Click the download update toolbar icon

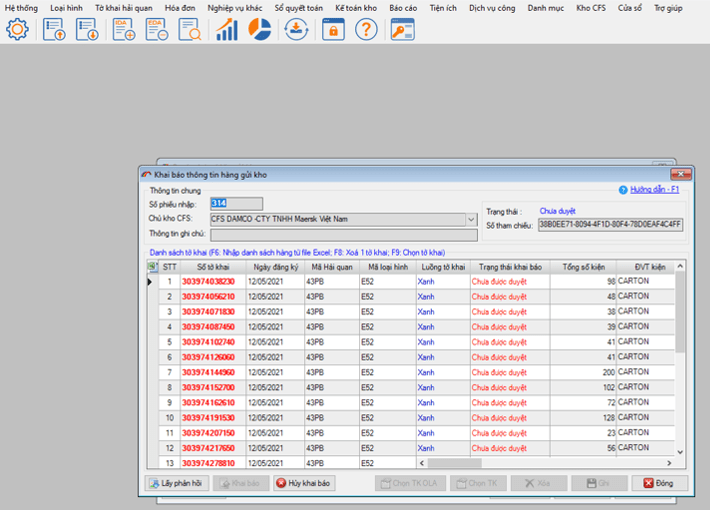297,29
